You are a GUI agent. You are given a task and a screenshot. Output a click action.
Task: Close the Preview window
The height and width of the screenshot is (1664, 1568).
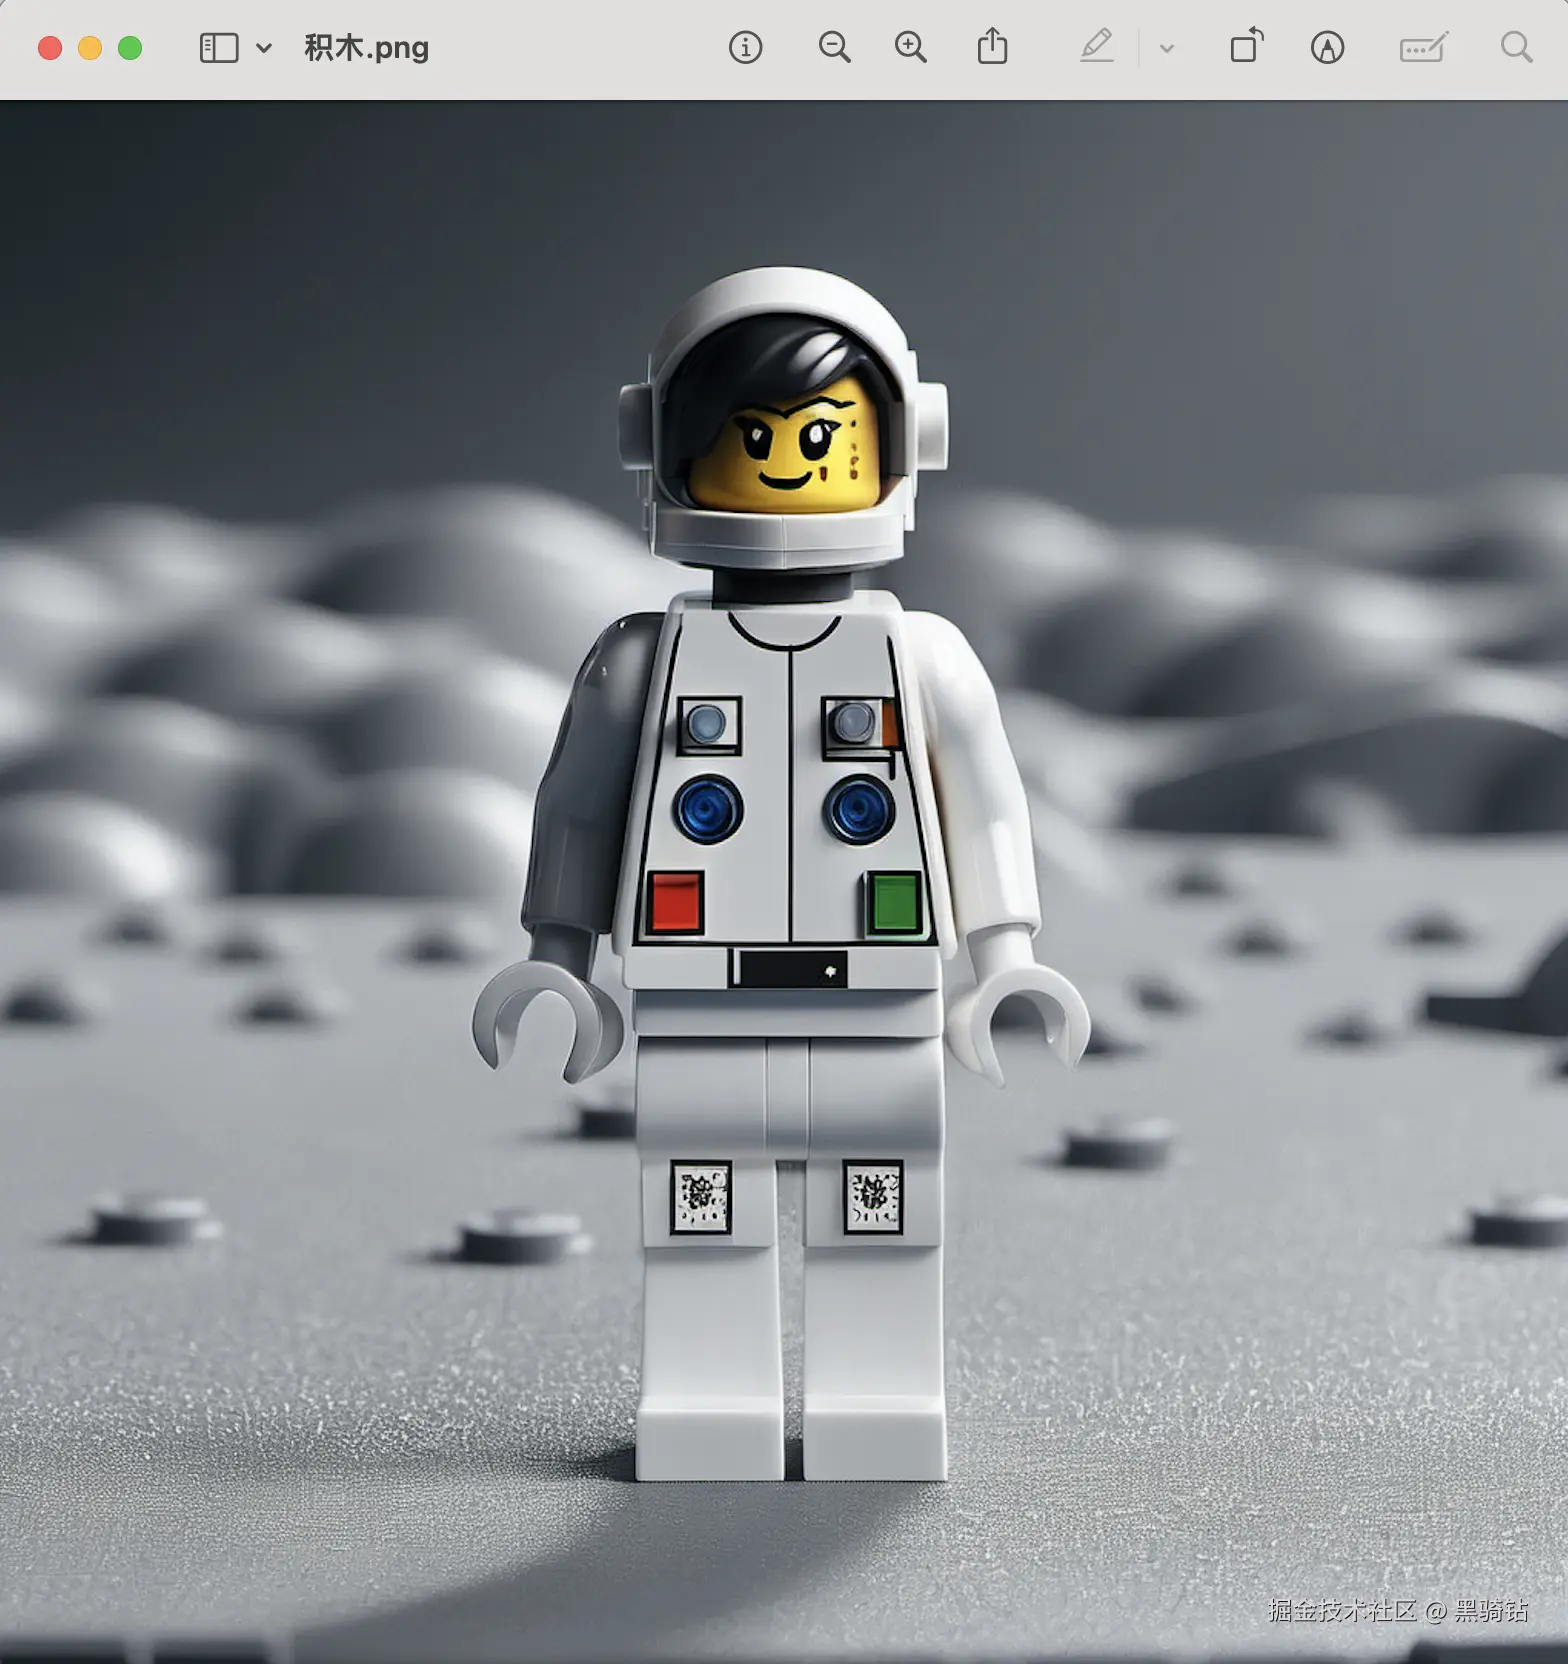coord(50,48)
